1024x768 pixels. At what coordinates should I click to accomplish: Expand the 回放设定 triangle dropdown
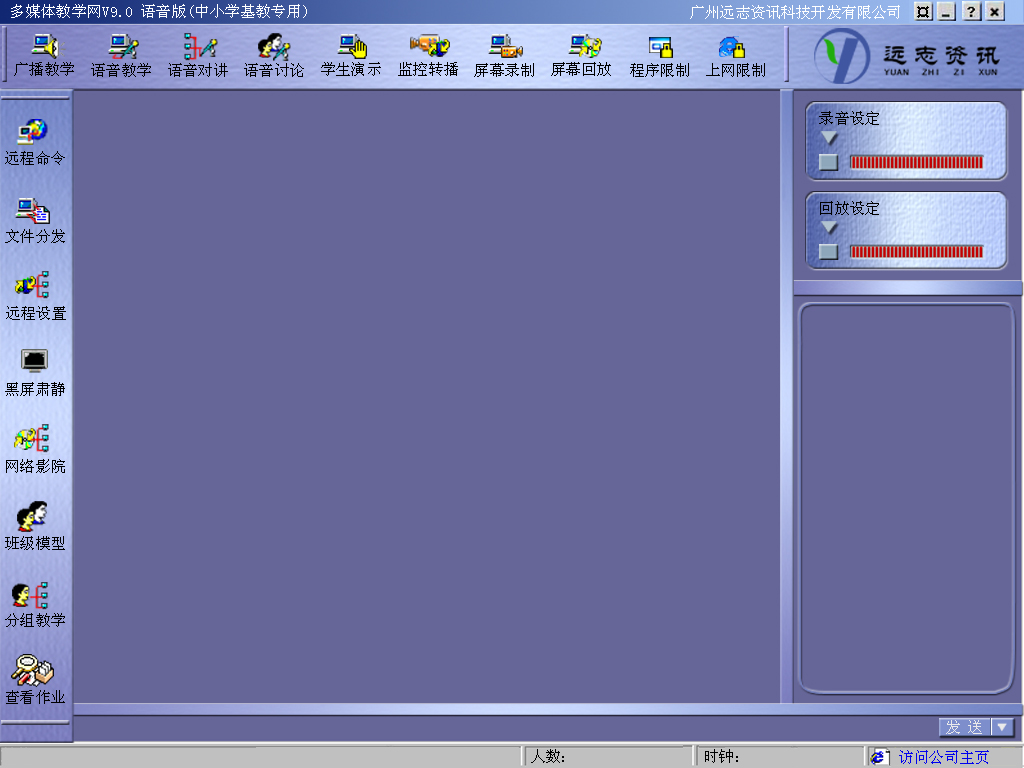pyautogui.click(x=829, y=228)
